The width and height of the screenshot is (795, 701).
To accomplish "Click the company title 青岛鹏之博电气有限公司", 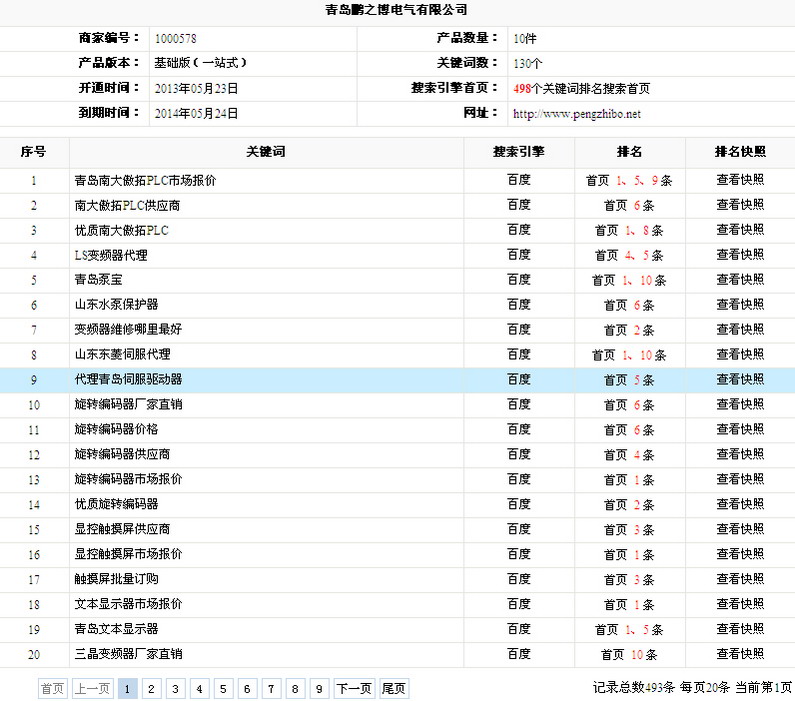I will (396, 9).
